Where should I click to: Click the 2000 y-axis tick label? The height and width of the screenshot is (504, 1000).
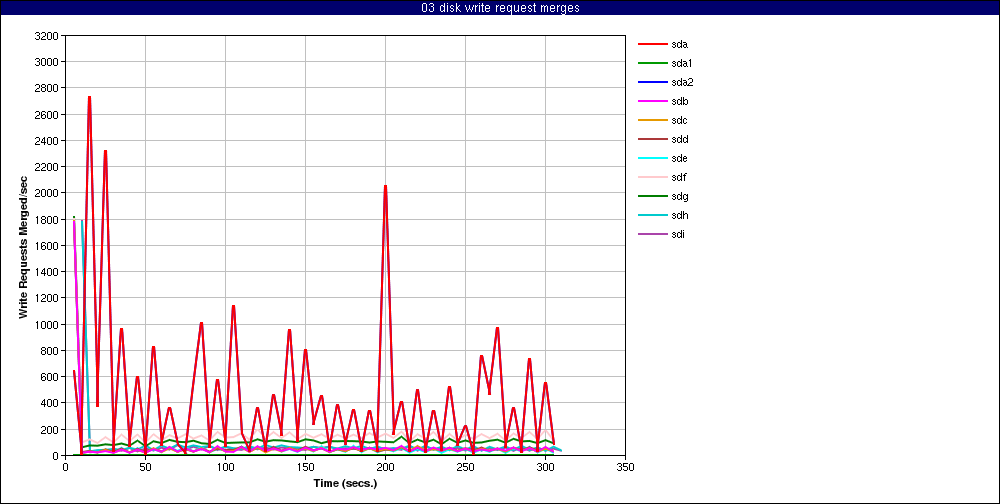click(x=49, y=193)
